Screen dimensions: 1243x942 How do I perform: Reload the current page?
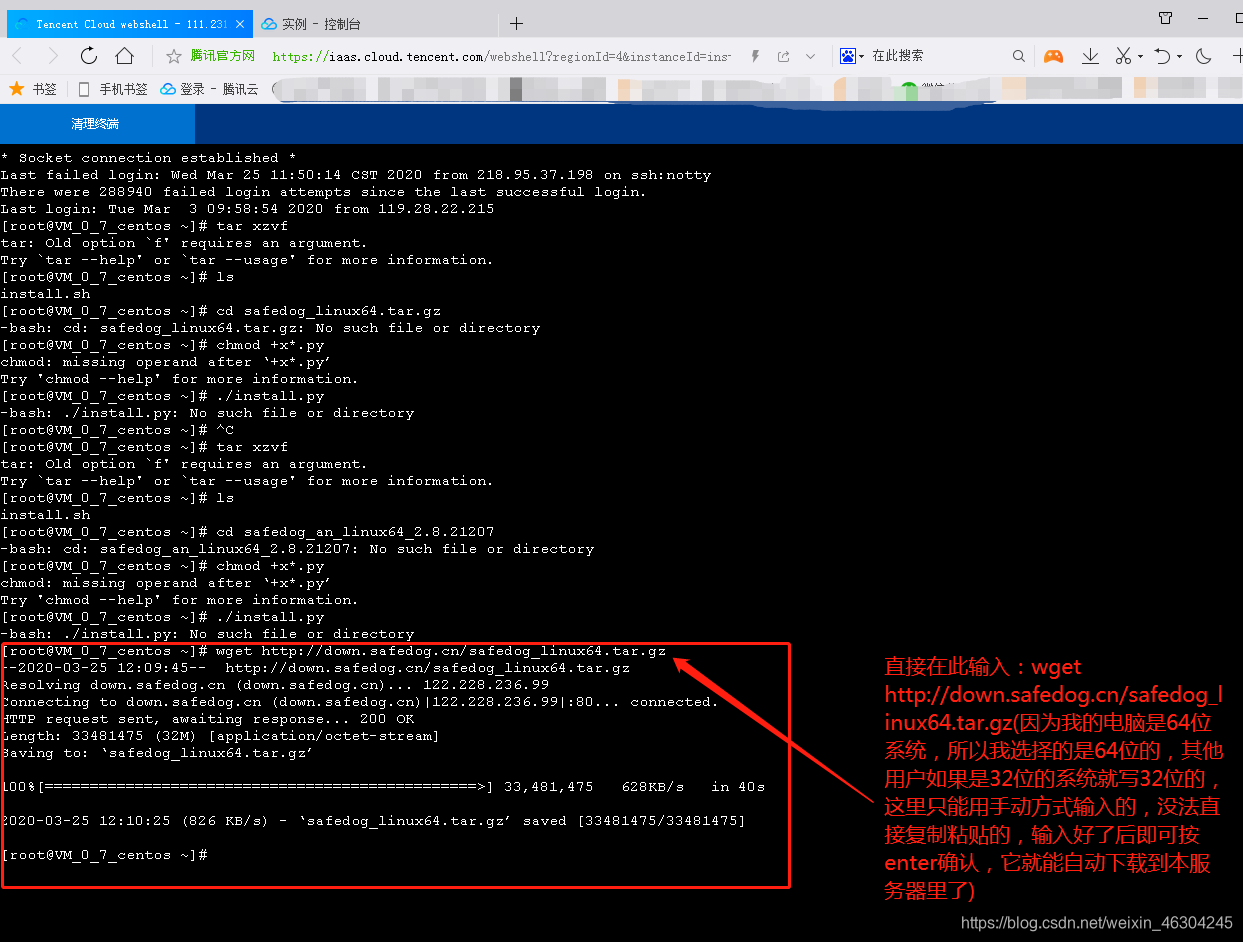(x=89, y=56)
